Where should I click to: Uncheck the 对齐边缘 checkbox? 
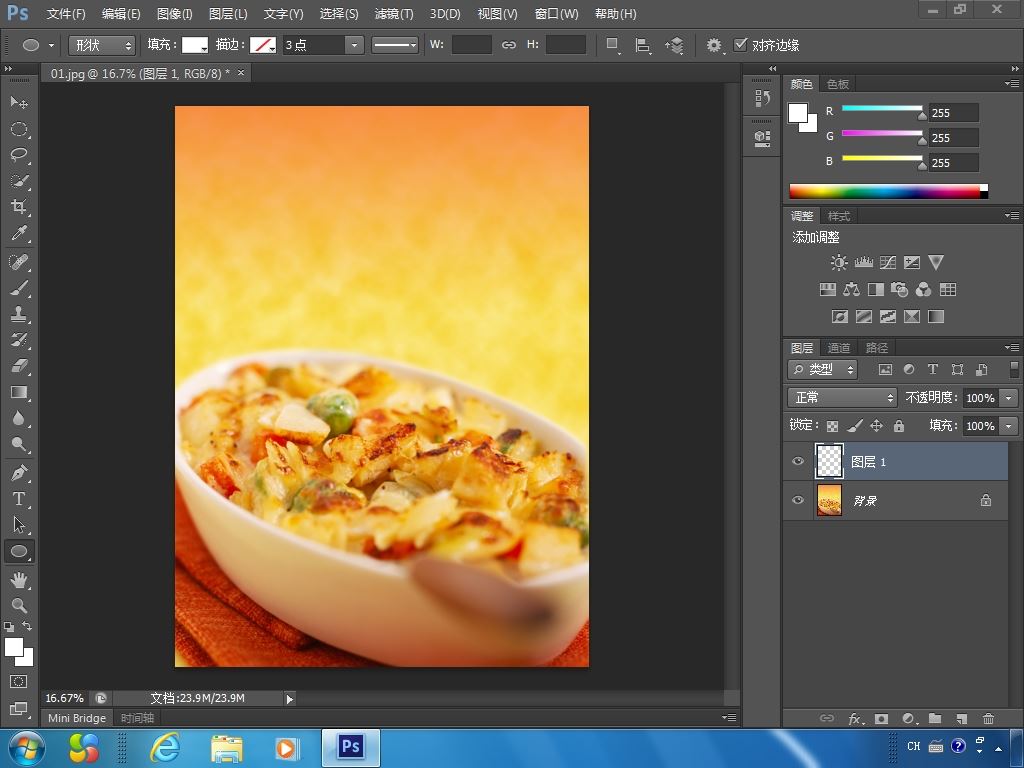click(741, 45)
